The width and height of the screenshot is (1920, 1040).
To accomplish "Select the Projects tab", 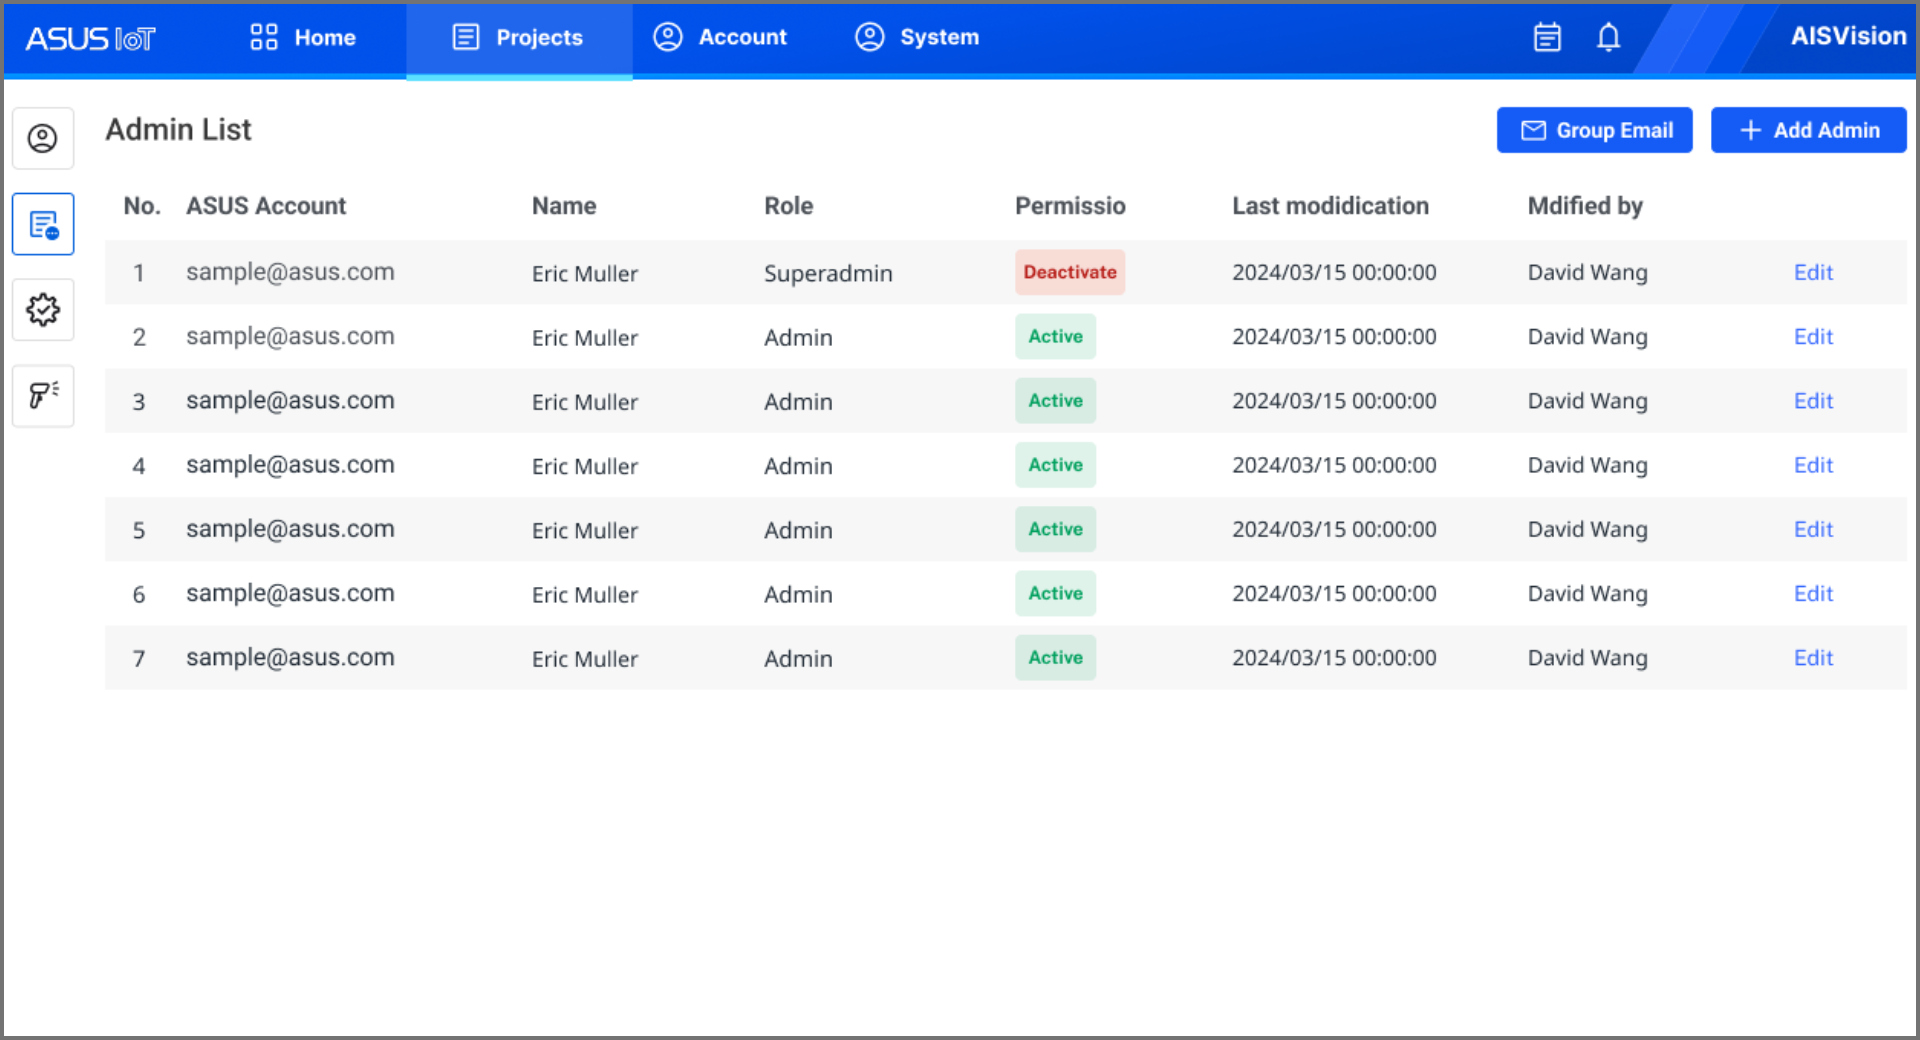I will [x=518, y=37].
